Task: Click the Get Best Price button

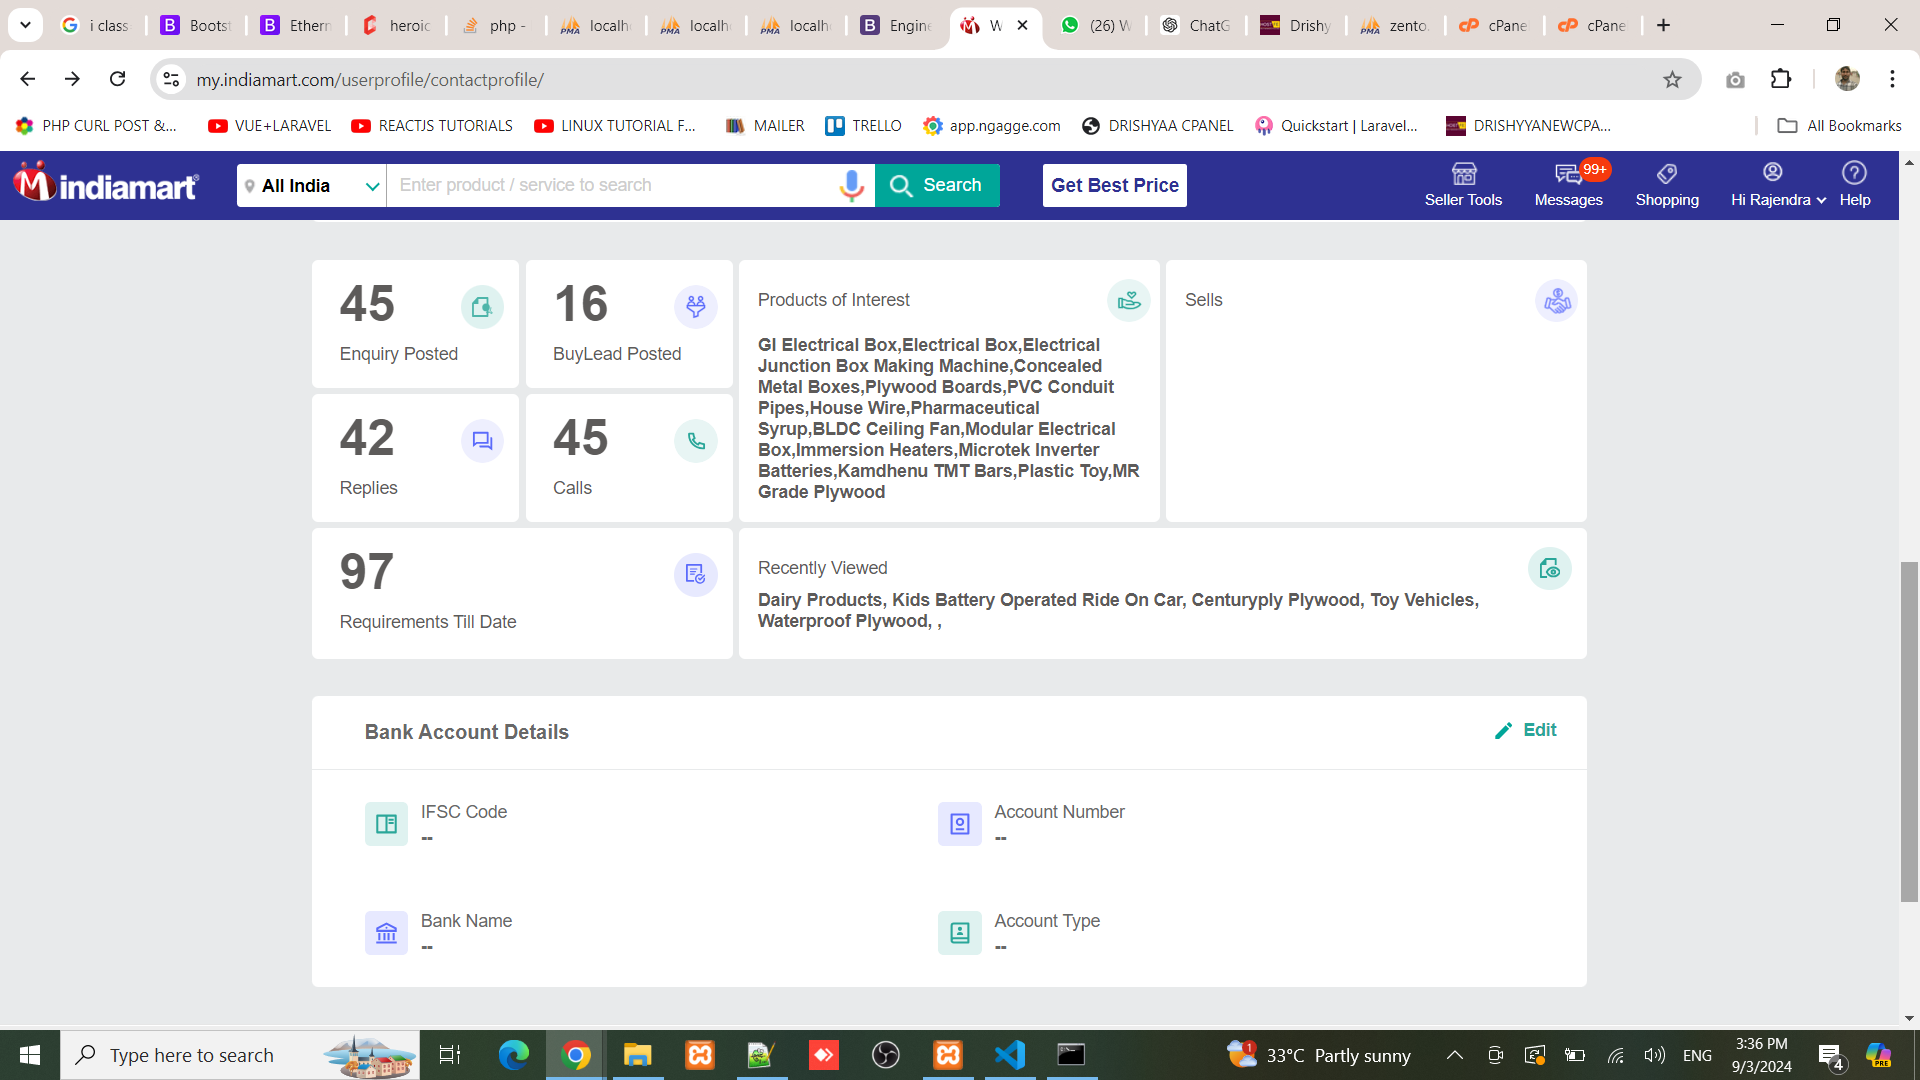Action: (x=1114, y=185)
